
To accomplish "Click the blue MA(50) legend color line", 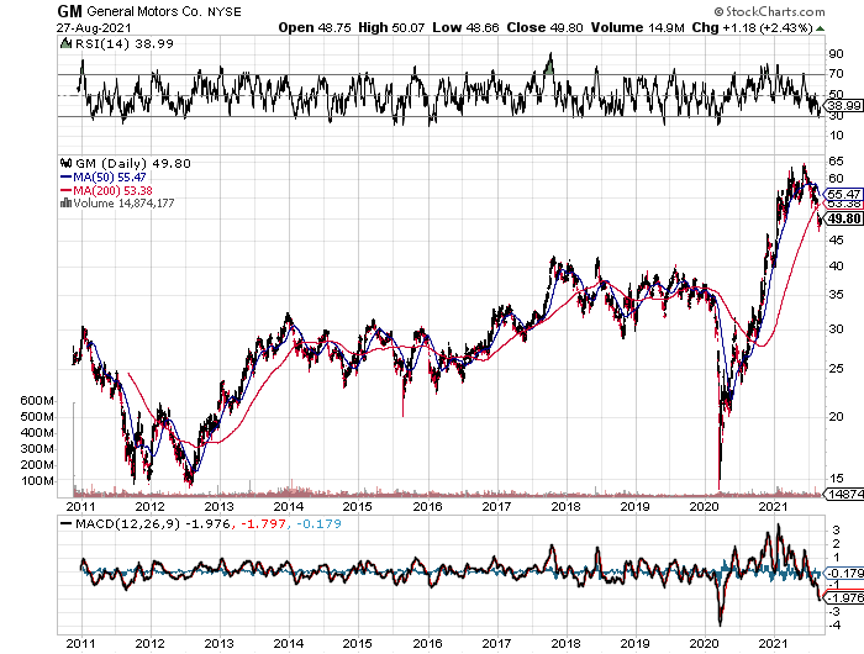I will (x=66, y=176).
